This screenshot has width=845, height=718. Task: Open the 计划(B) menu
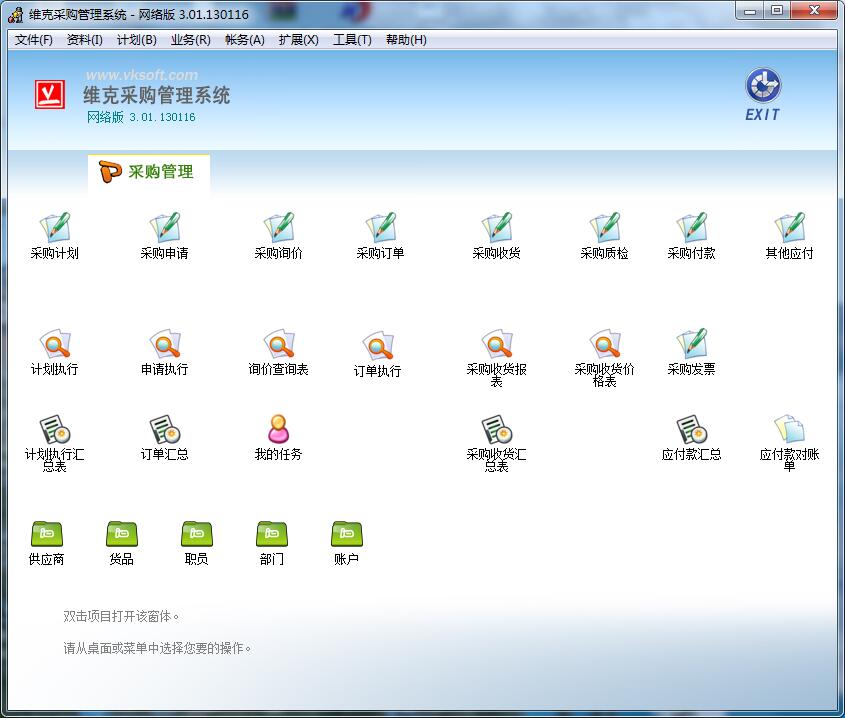[137, 40]
